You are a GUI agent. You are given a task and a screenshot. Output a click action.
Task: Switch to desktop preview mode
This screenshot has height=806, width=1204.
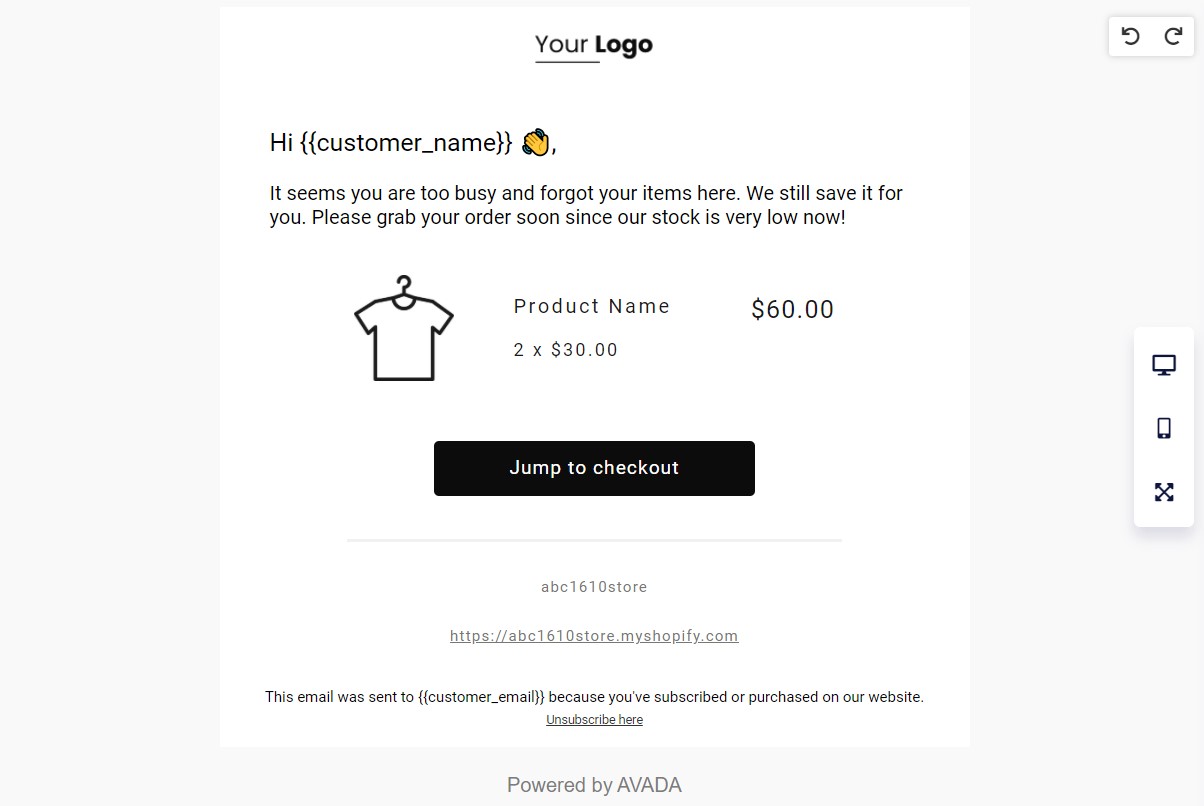(x=1164, y=365)
